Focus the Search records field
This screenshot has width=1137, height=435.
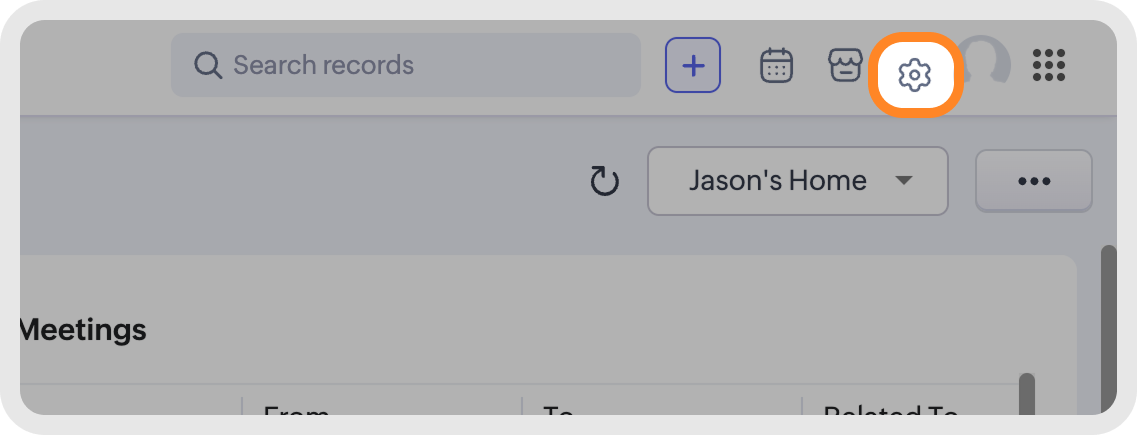click(x=420, y=66)
